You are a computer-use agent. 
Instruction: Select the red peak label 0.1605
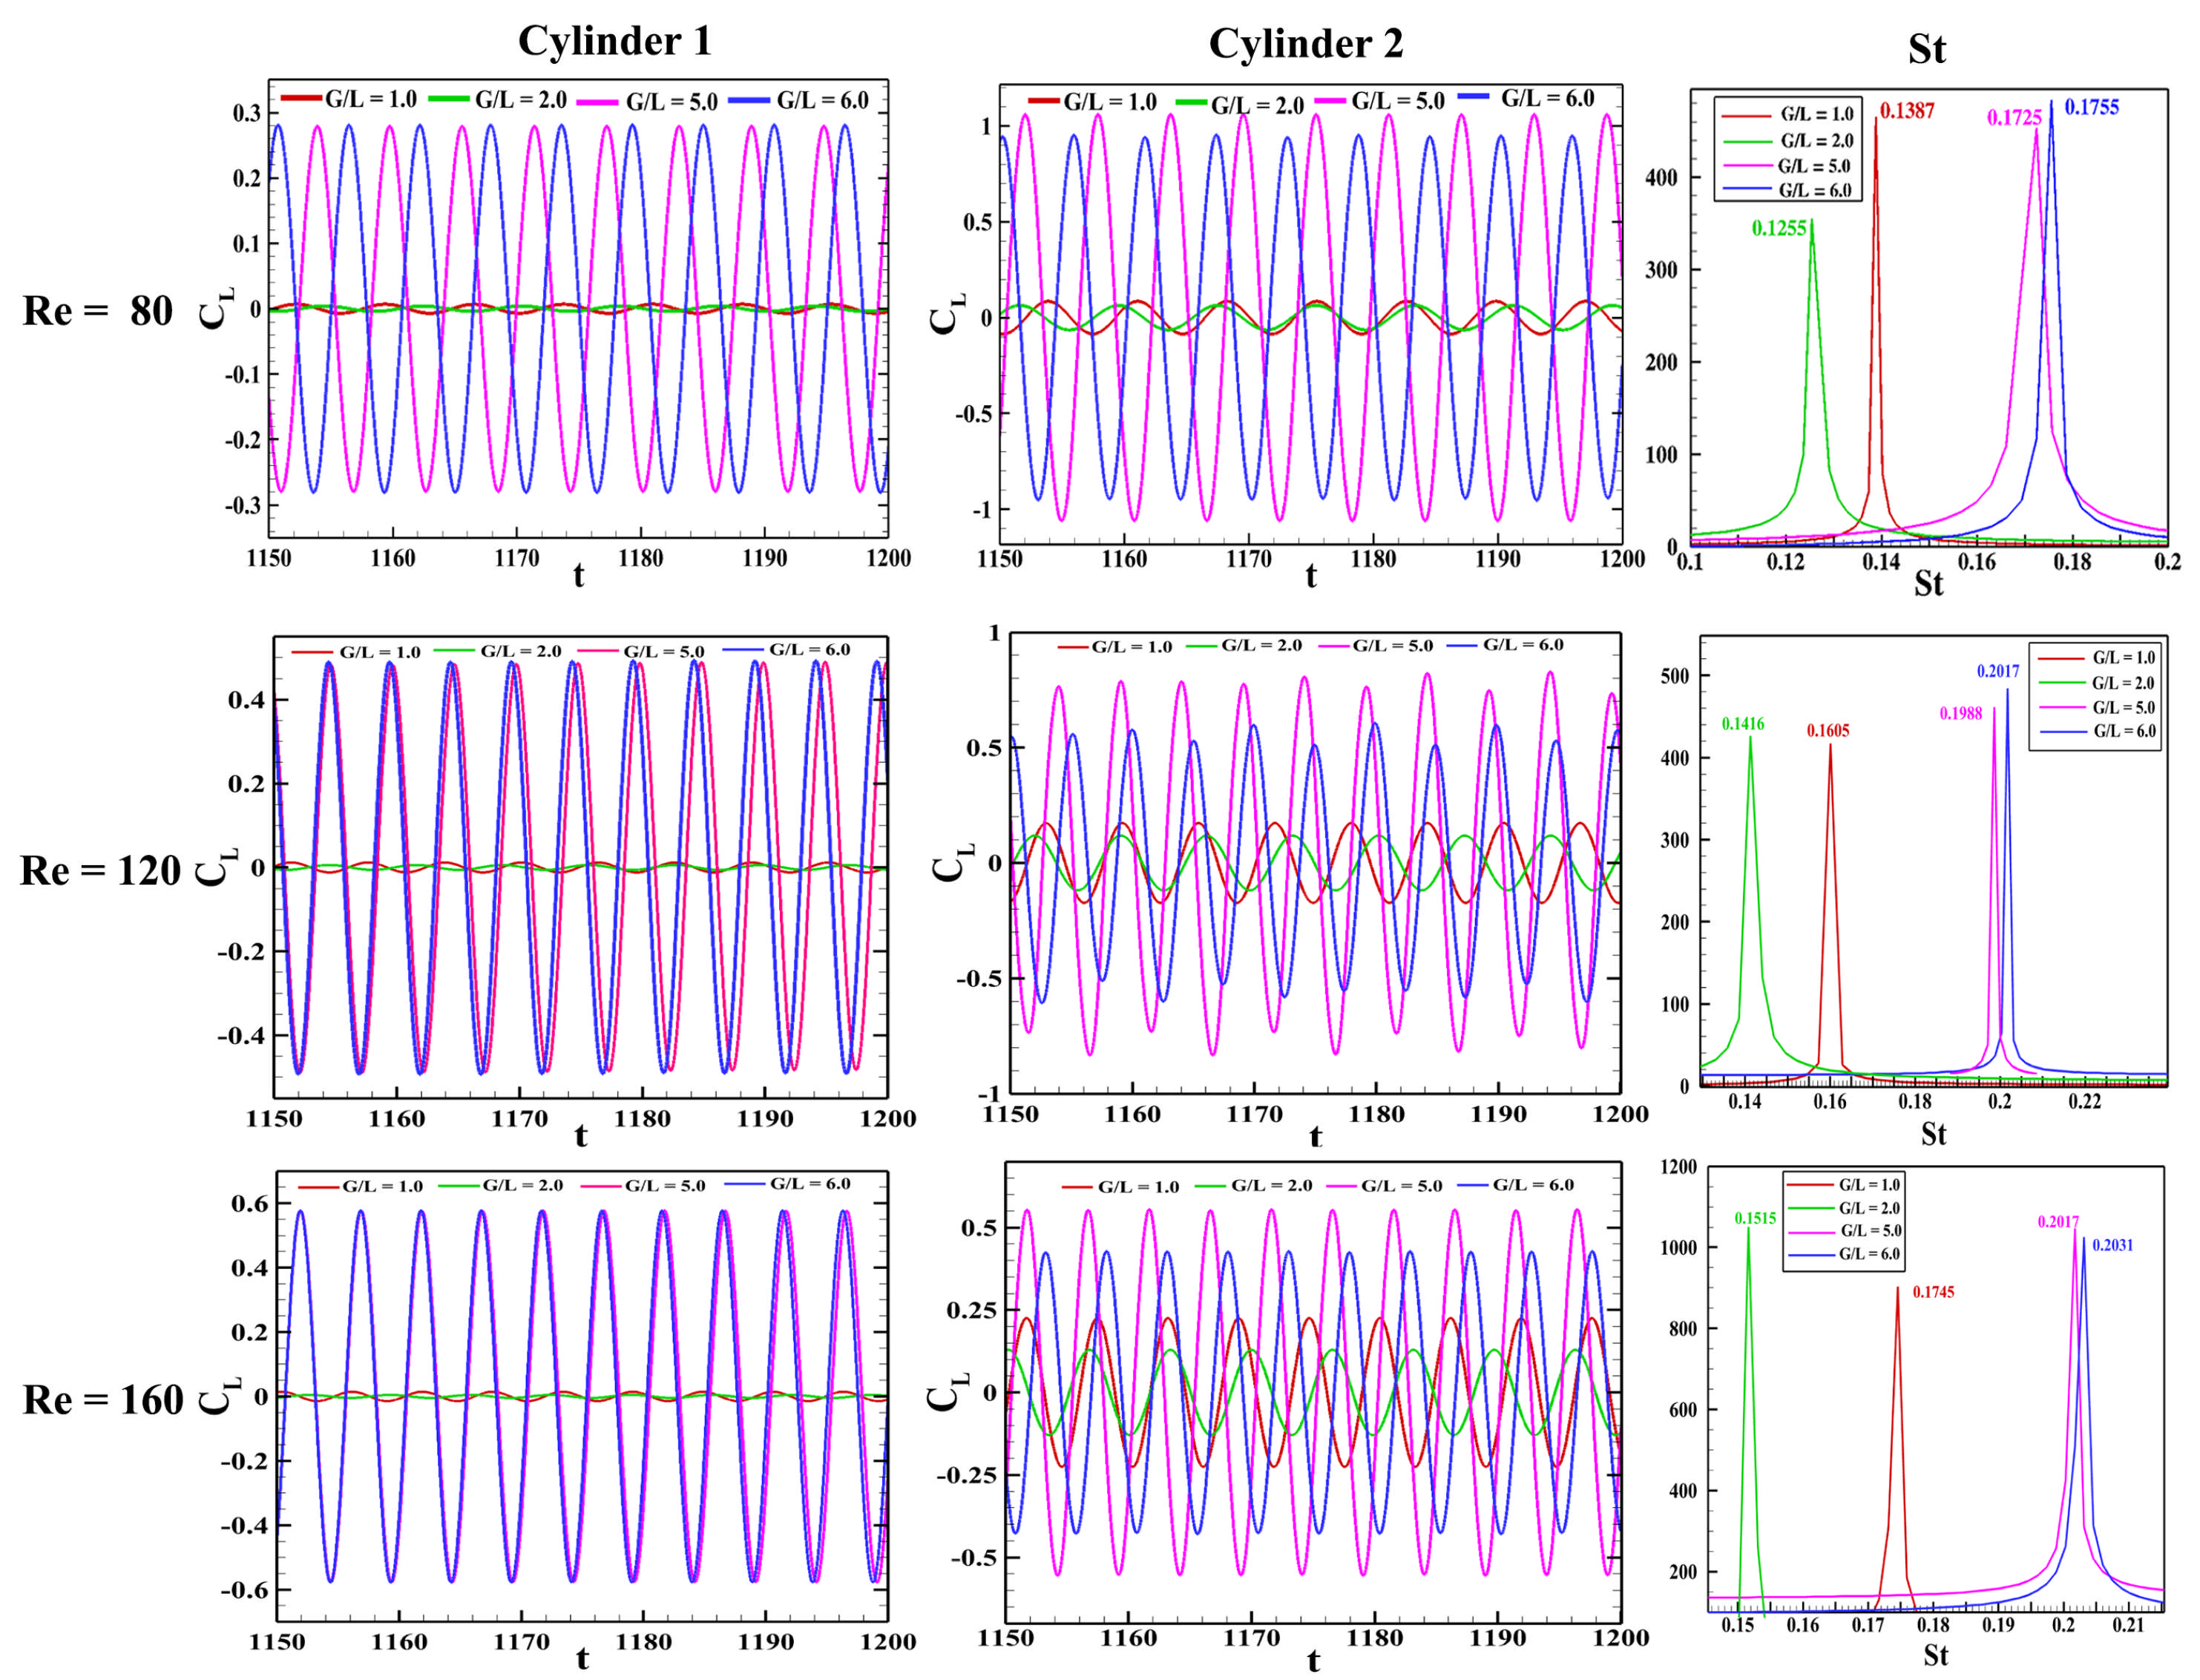(x=1828, y=731)
